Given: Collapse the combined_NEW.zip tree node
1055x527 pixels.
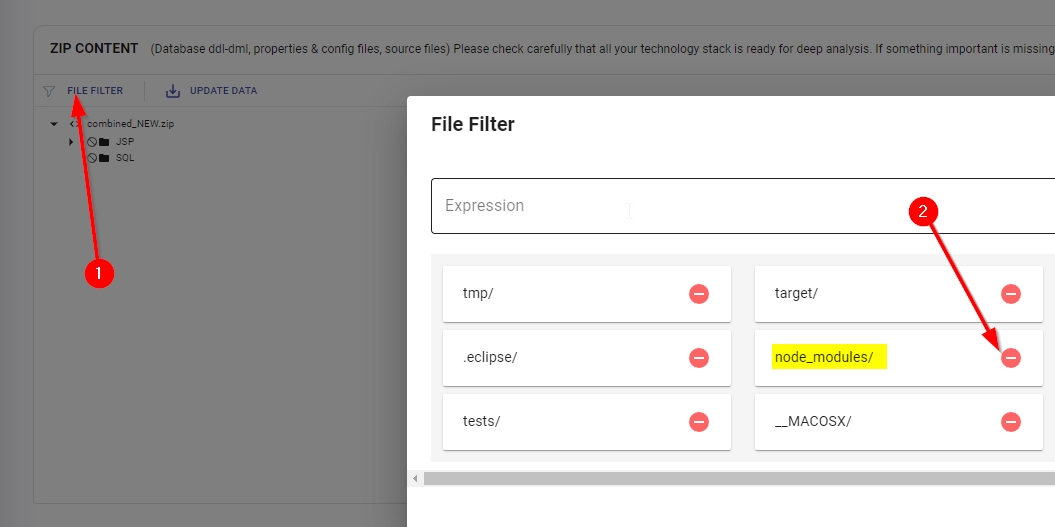Looking at the screenshot, I should point(54,124).
